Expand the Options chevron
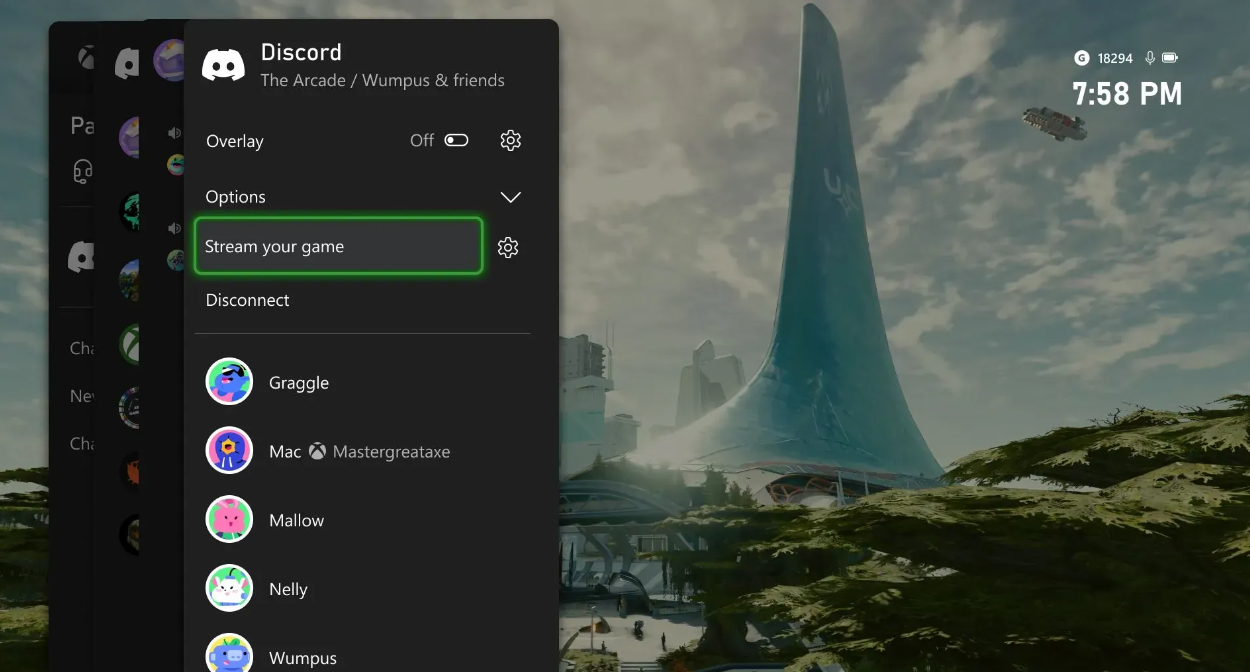Image resolution: width=1250 pixels, height=672 pixels. 511,197
